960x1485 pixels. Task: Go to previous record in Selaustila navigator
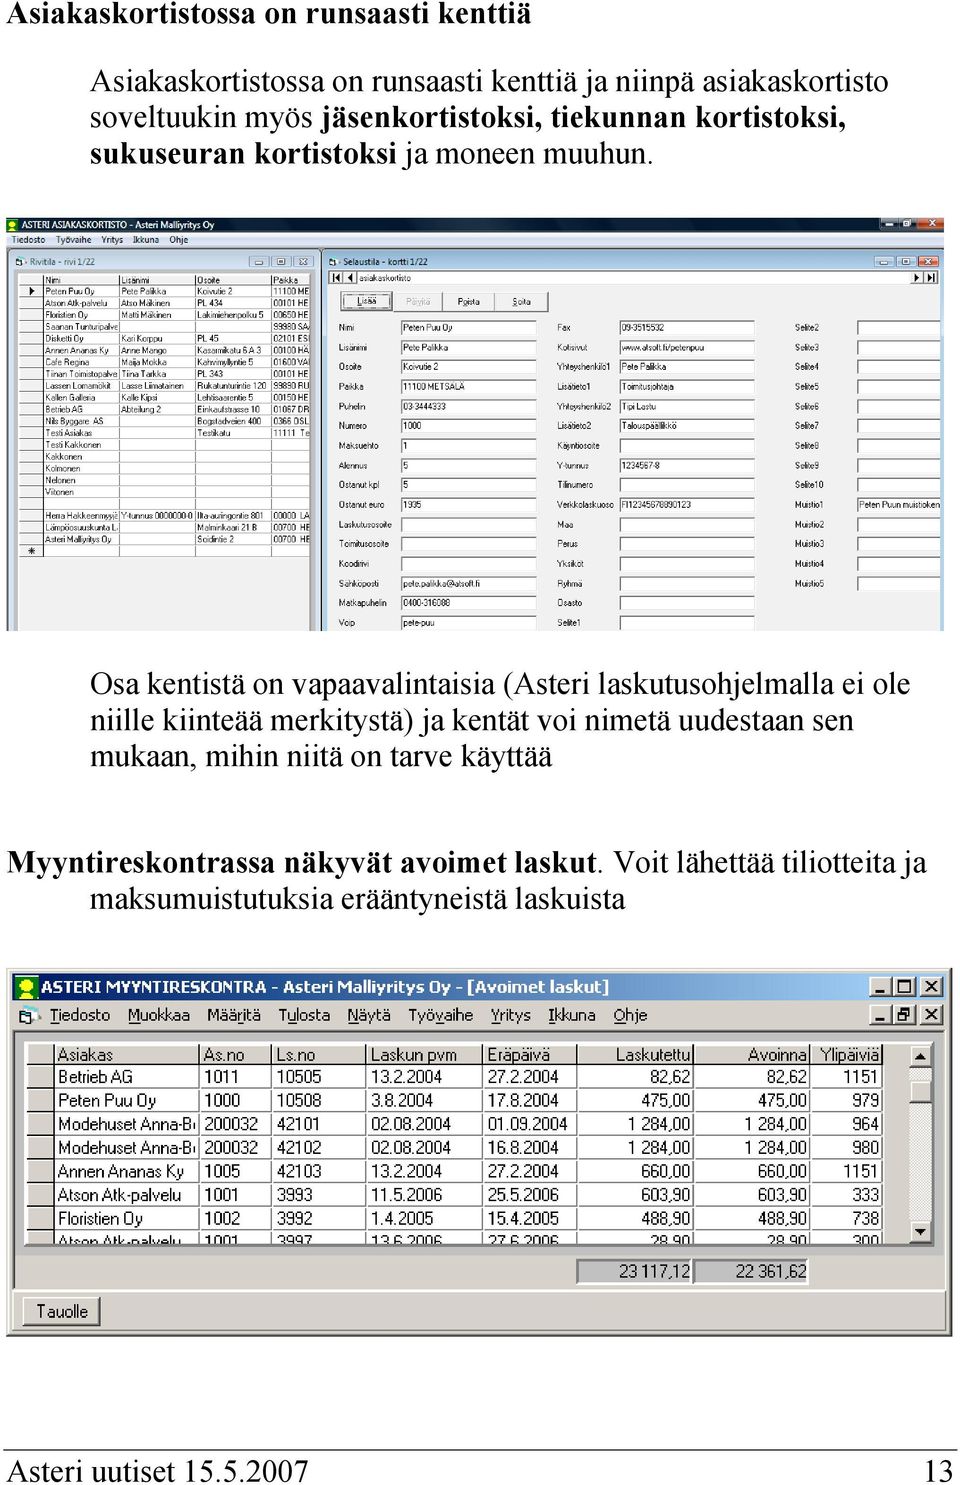tap(349, 278)
